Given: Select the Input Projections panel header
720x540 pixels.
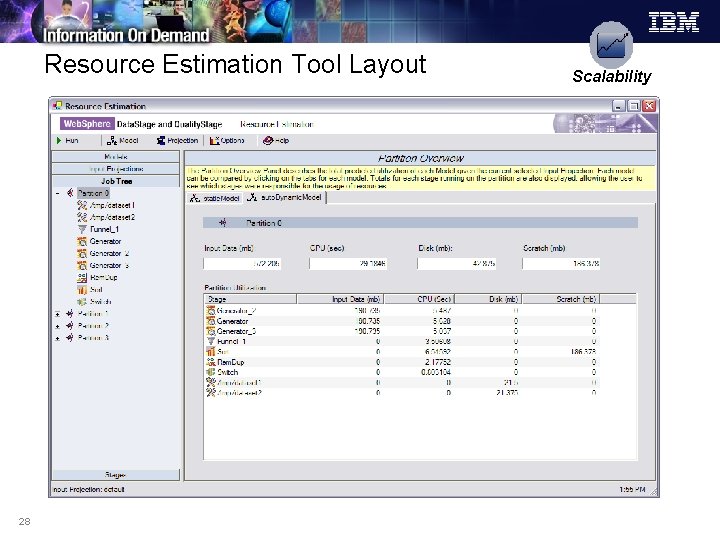Looking at the screenshot, I should coord(116,169).
